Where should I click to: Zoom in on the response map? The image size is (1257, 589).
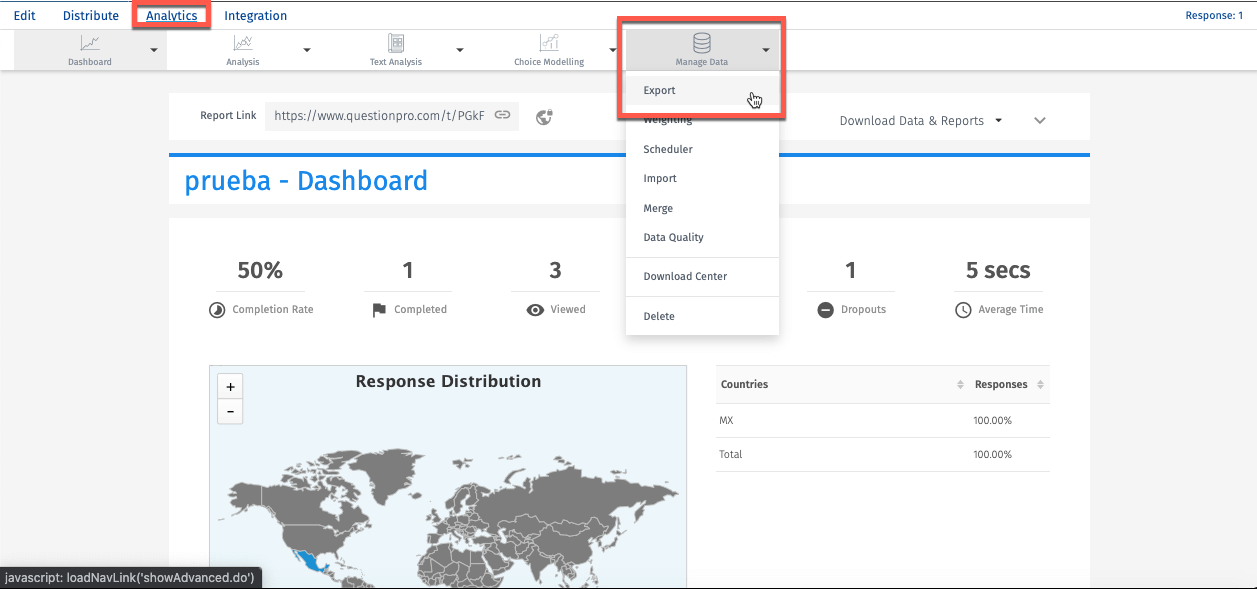coord(230,387)
